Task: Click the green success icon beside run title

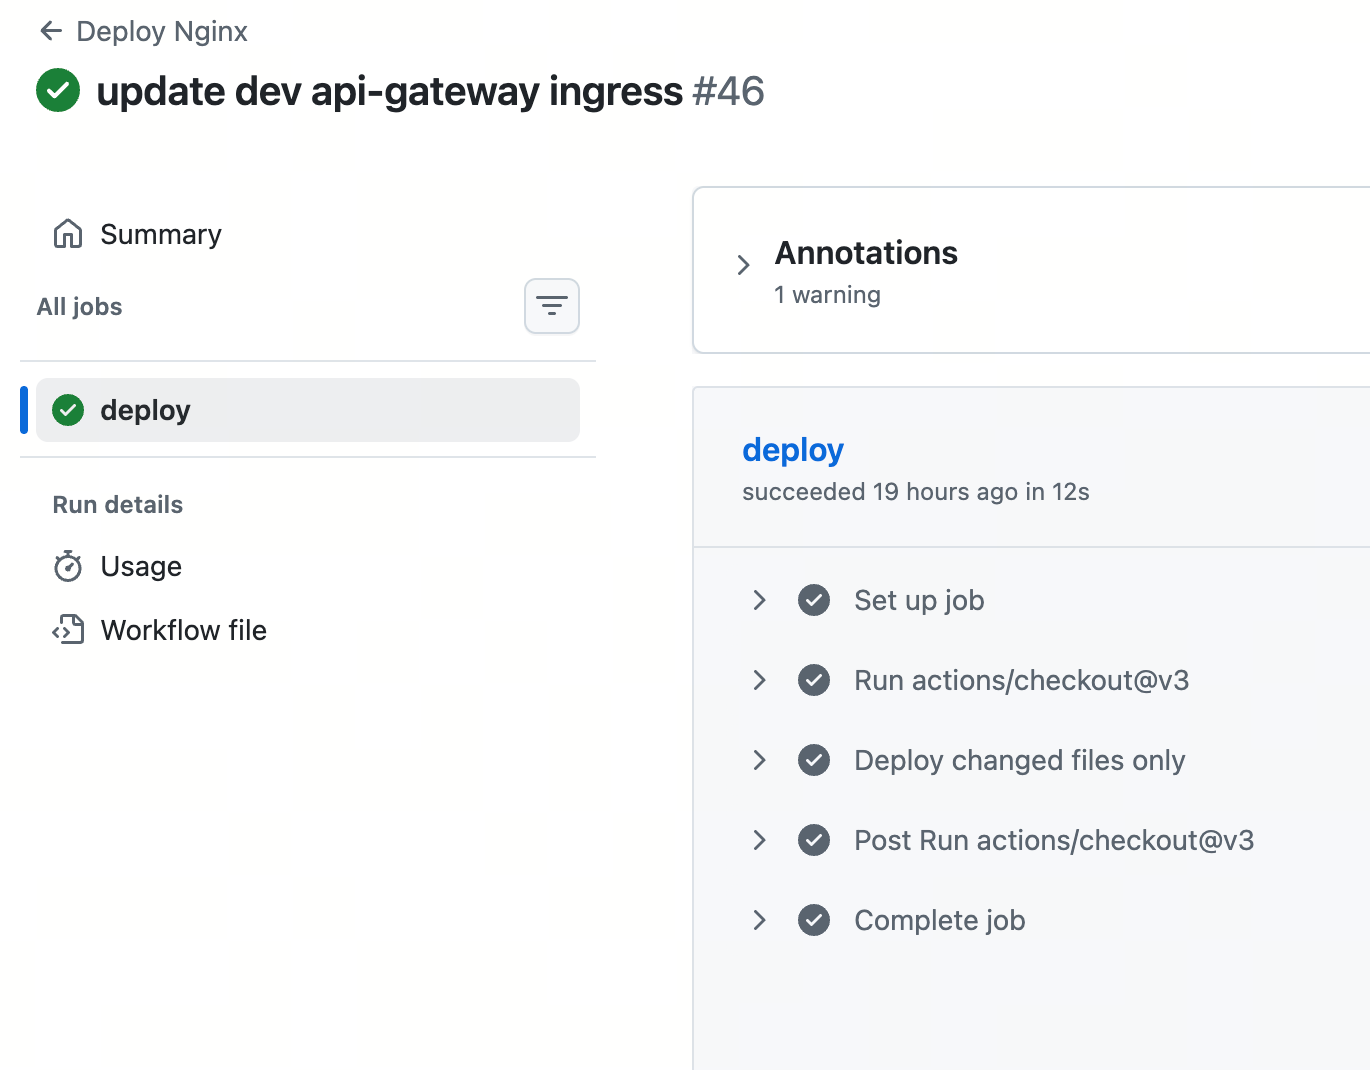Action: [58, 90]
